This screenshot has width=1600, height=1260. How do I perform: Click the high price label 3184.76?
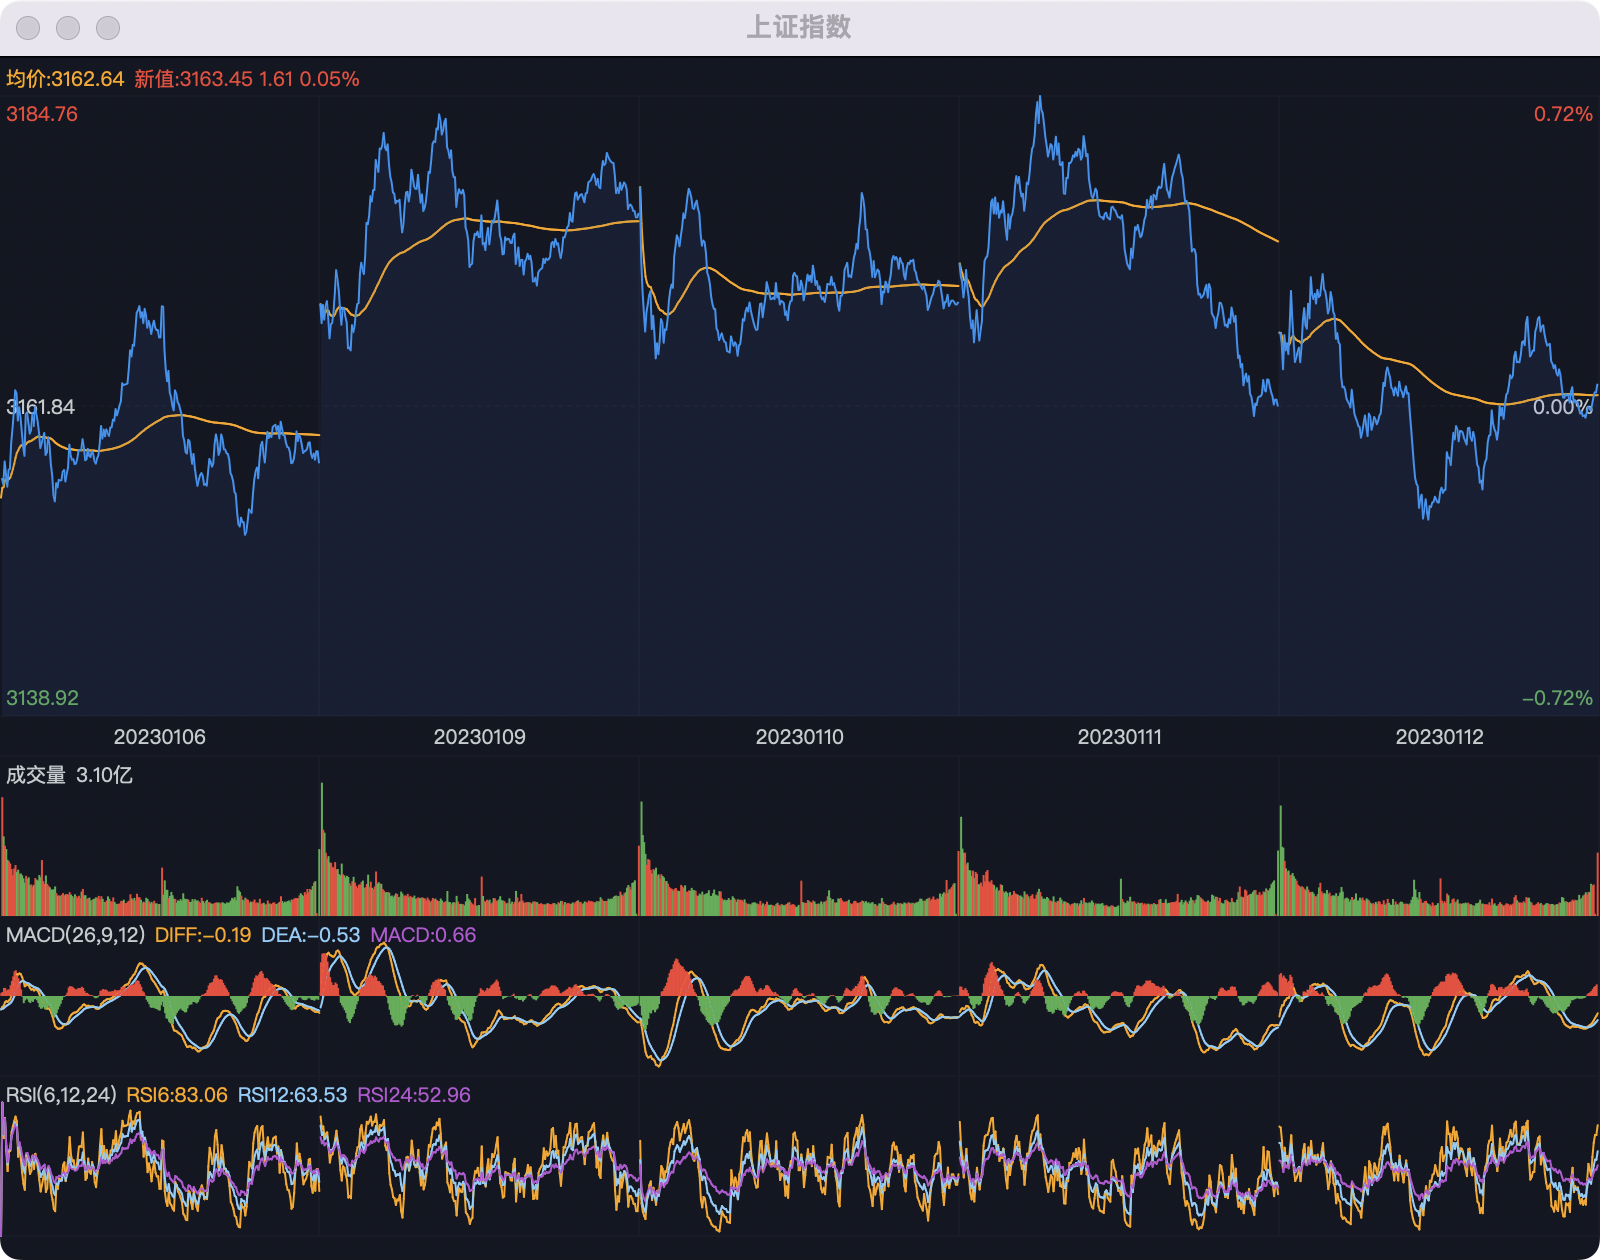42,114
